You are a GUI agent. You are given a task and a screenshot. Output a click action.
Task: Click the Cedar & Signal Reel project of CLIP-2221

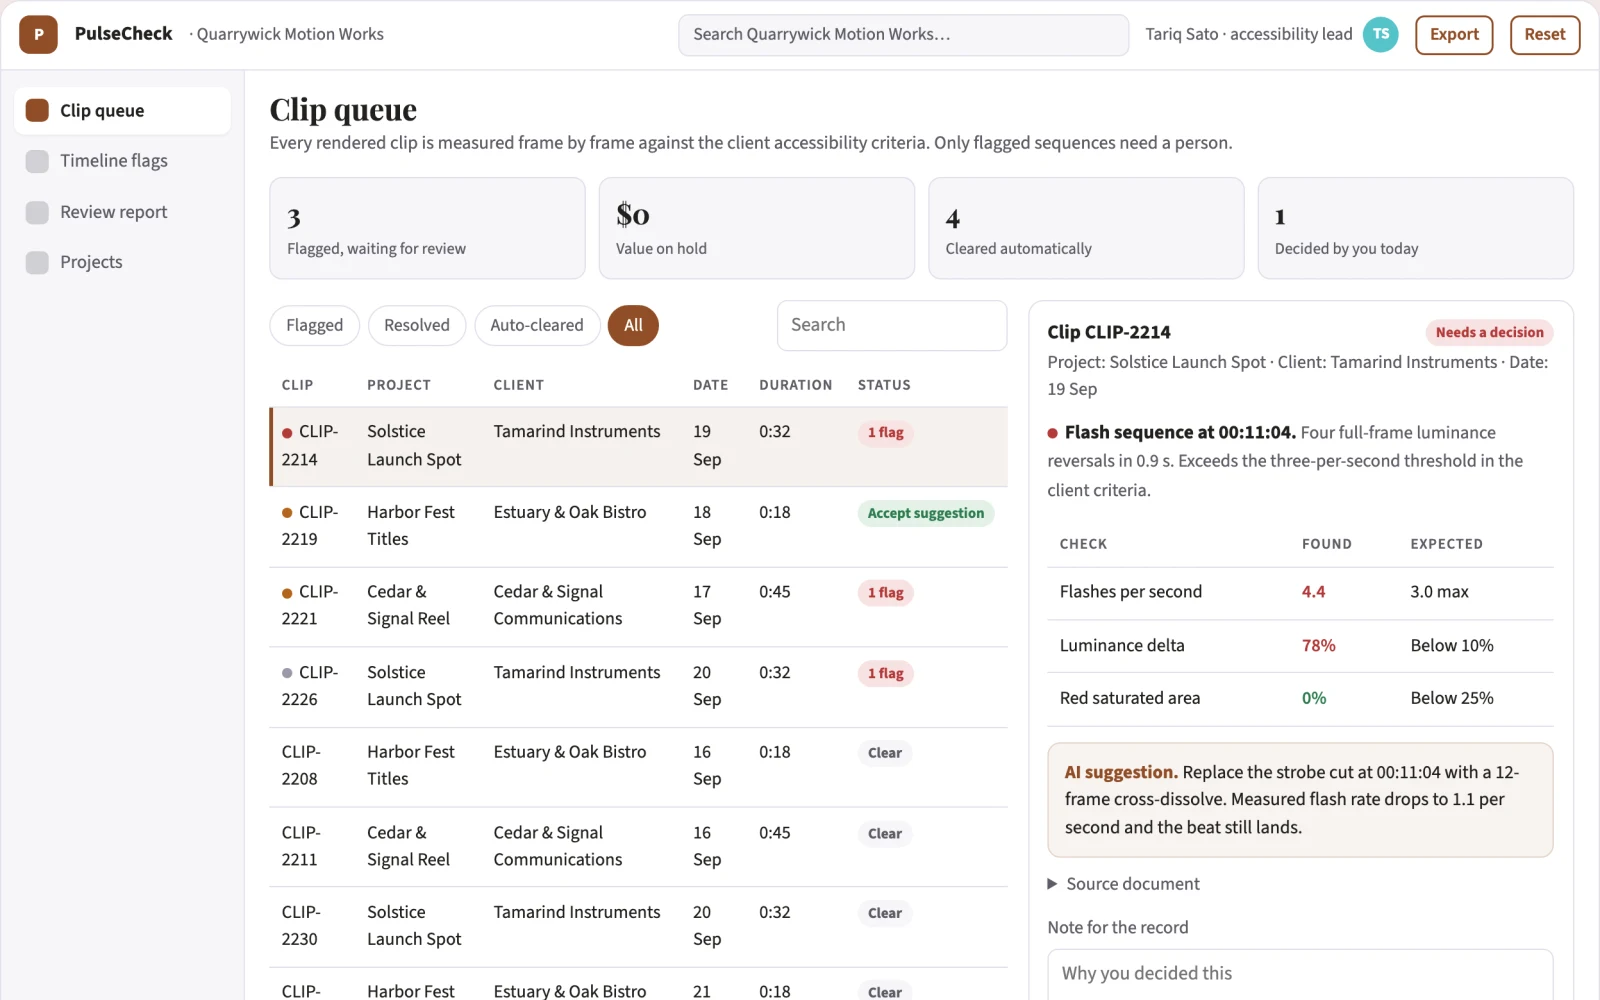[408, 606]
